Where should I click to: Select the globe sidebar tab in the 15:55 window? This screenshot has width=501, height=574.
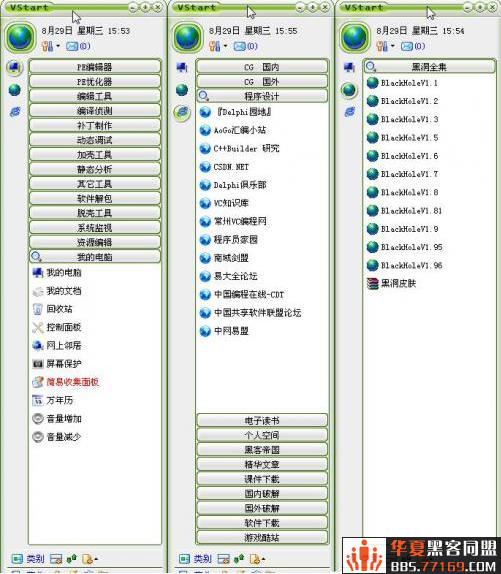[x=182, y=90]
